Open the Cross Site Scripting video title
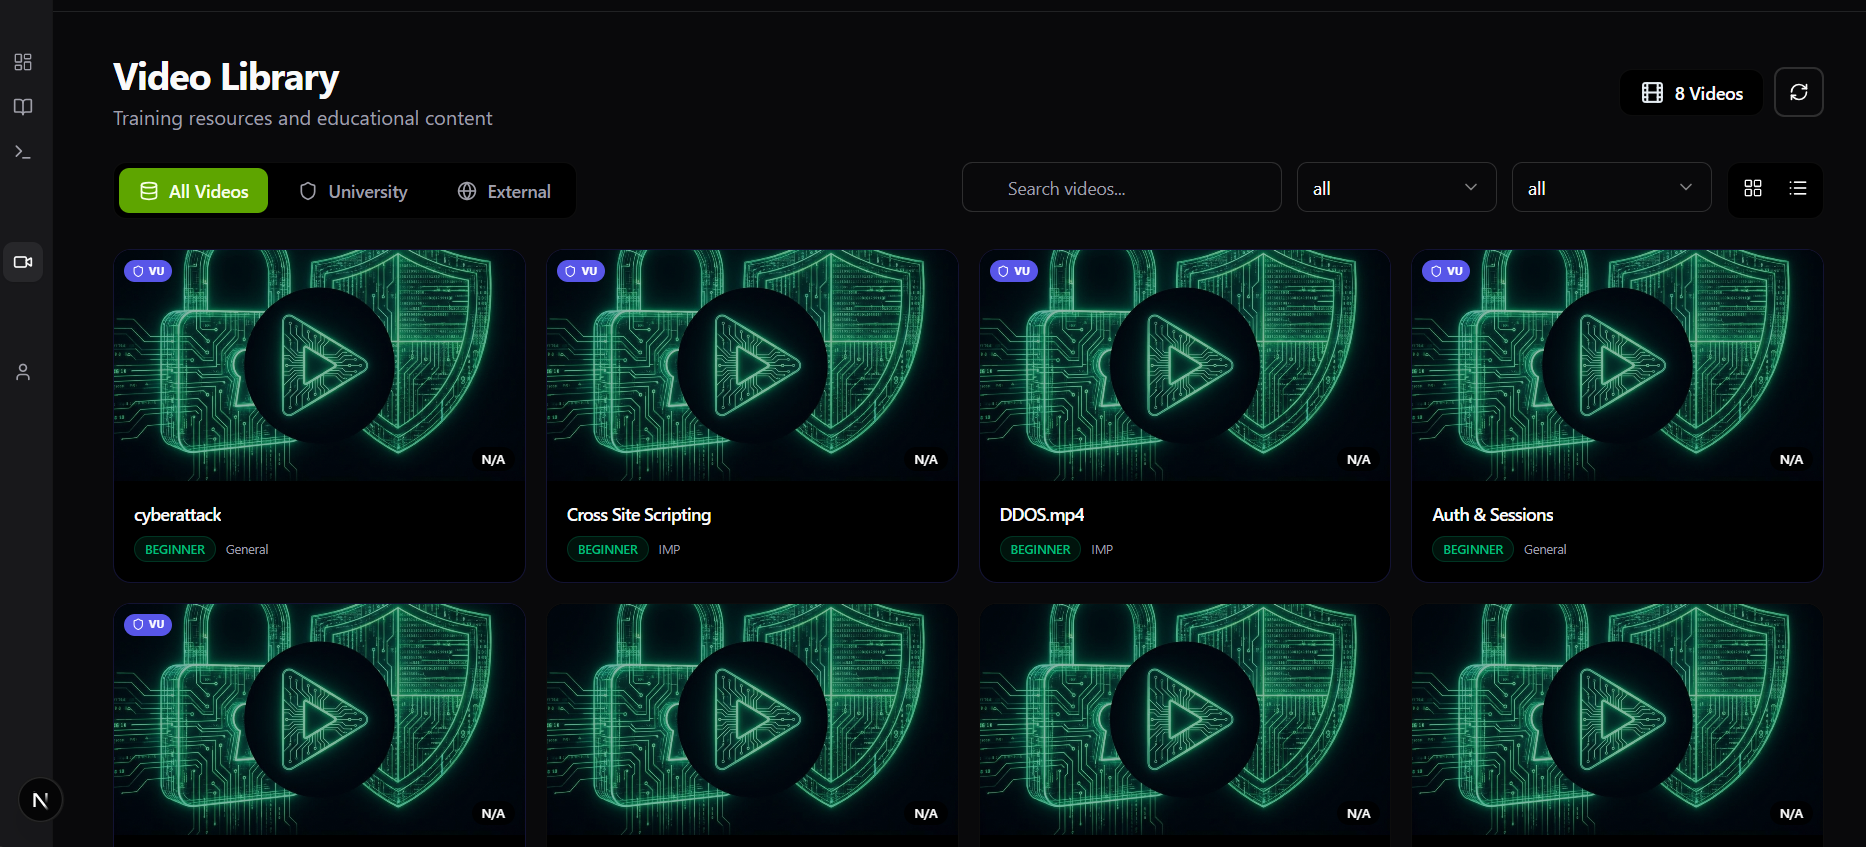 tap(639, 515)
